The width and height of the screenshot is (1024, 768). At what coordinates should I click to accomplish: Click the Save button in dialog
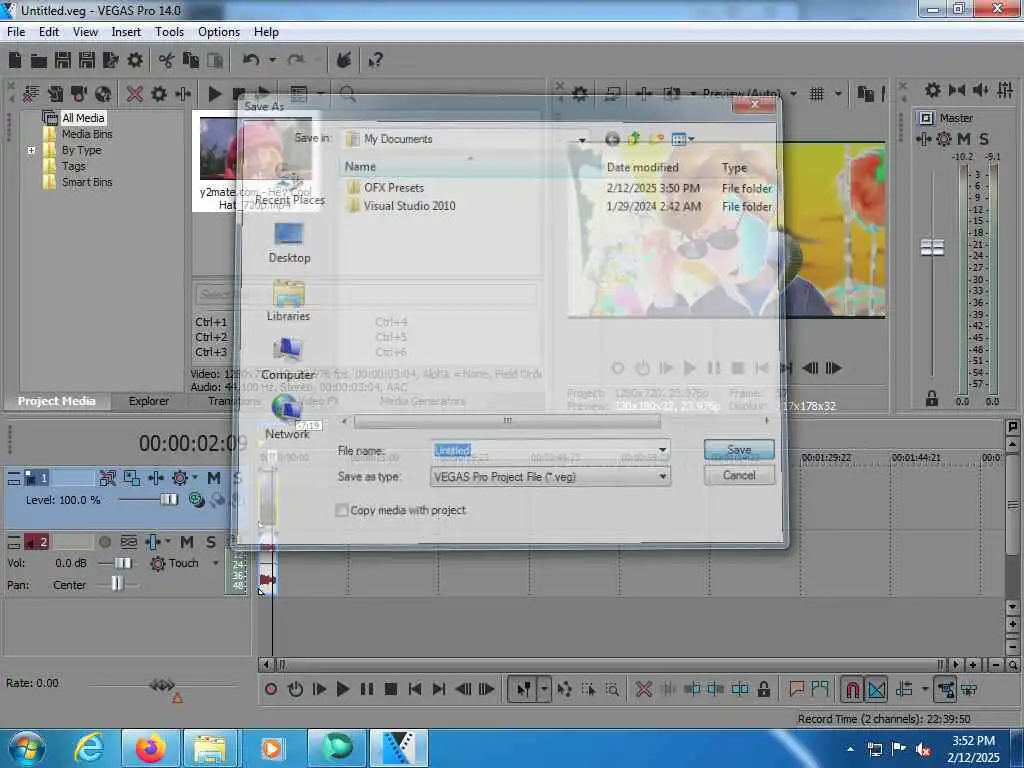coord(739,449)
